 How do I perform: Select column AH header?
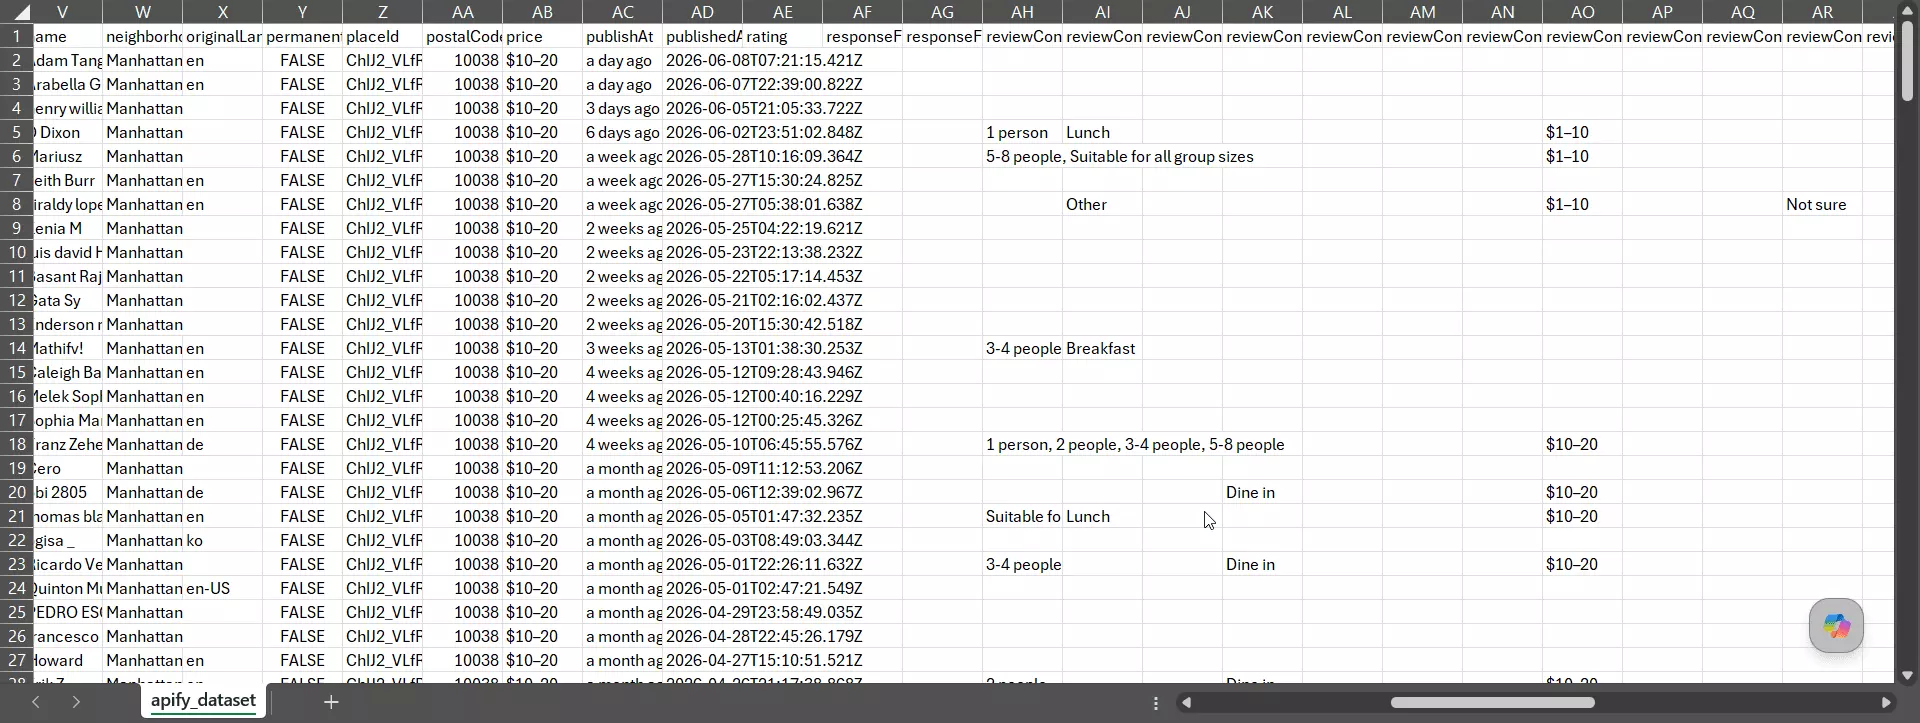pyautogui.click(x=1023, y=12)
